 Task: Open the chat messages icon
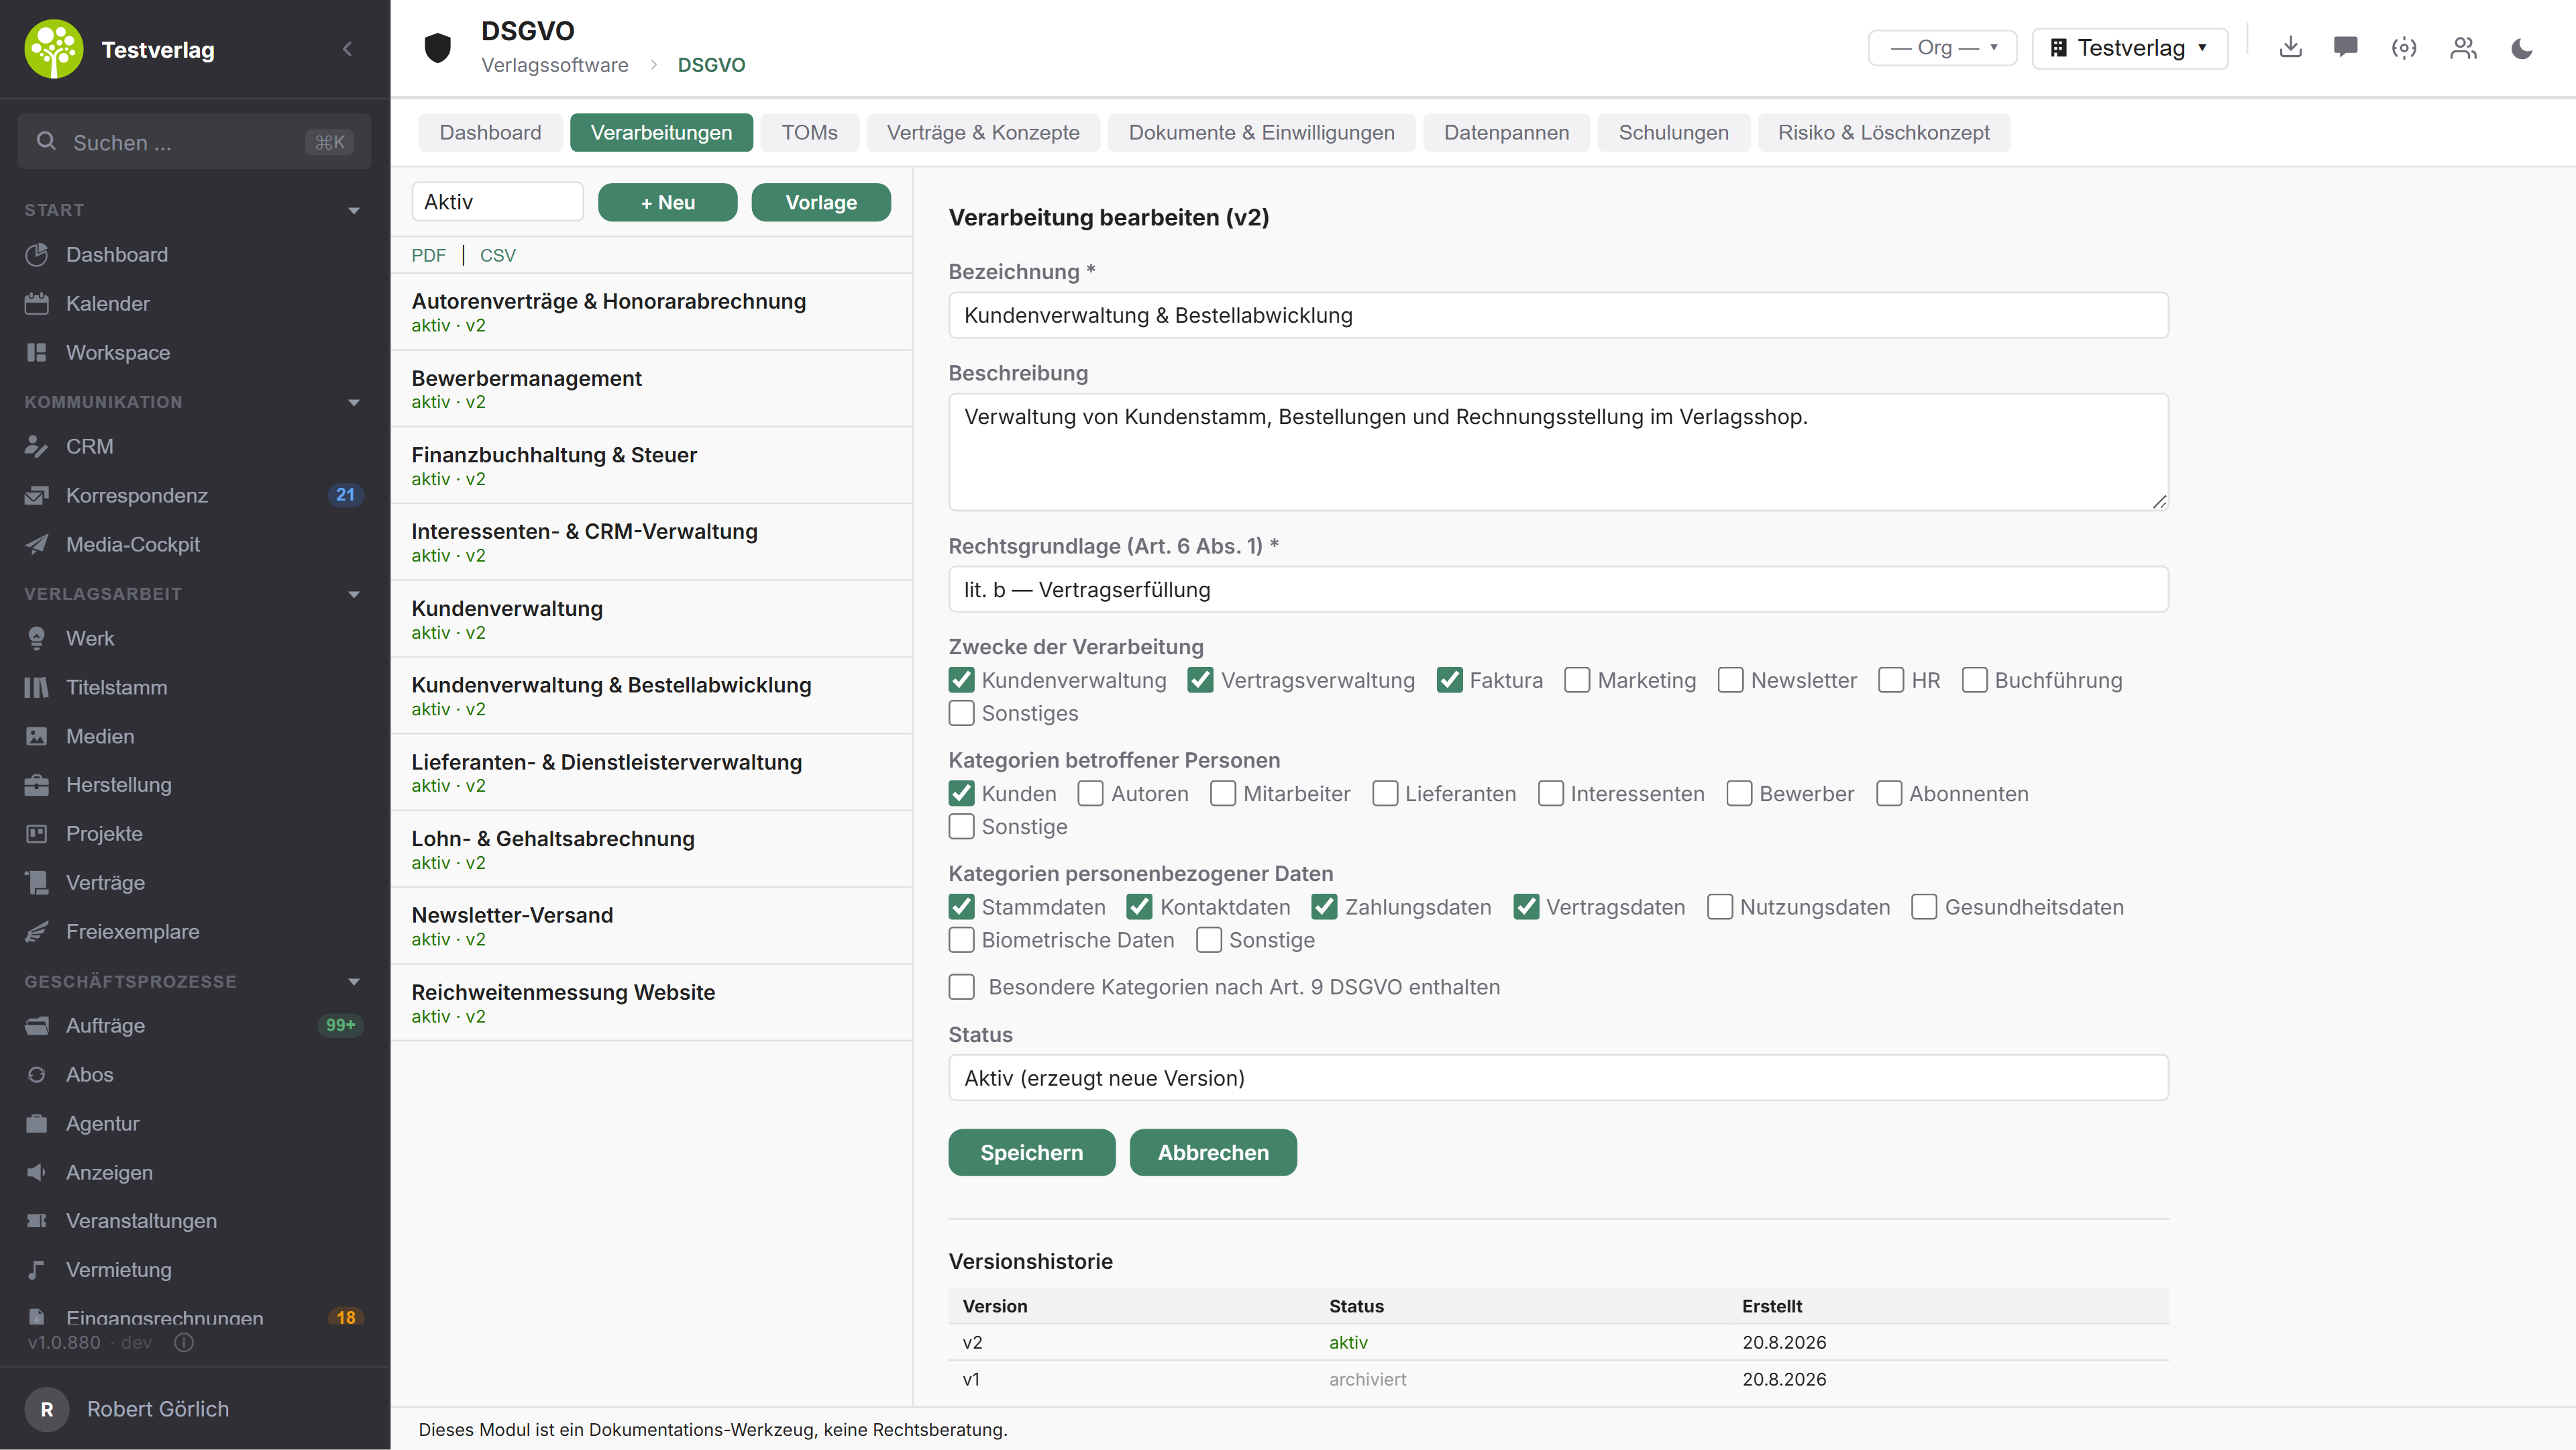[2346, 47]
